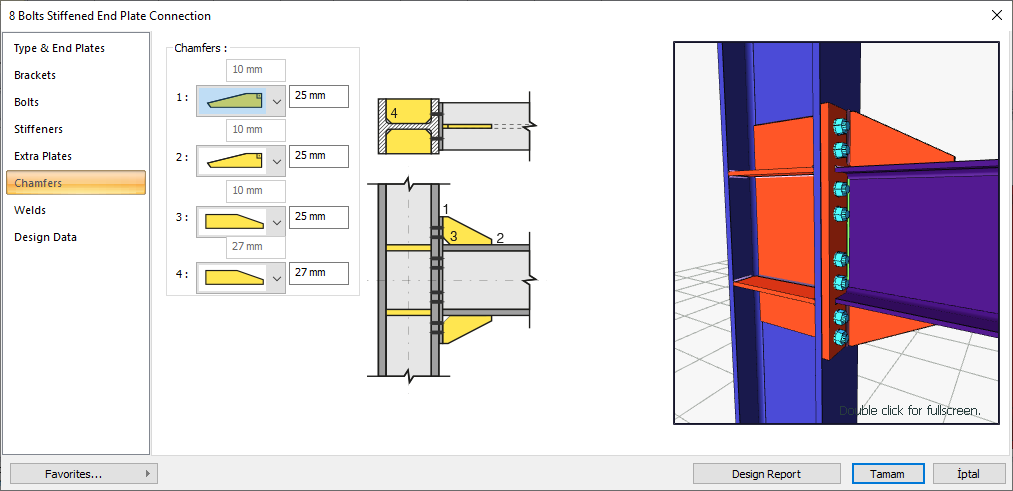Image resolution: width=1013 pixels, height=491 pixels.
Task: Open the Extra Plates section
Action: (x=76, y=156)
